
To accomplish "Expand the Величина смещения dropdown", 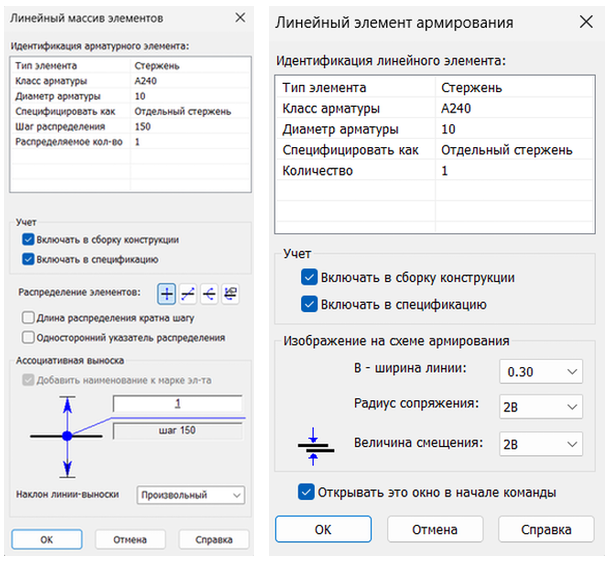I will (x=541, y=444).
